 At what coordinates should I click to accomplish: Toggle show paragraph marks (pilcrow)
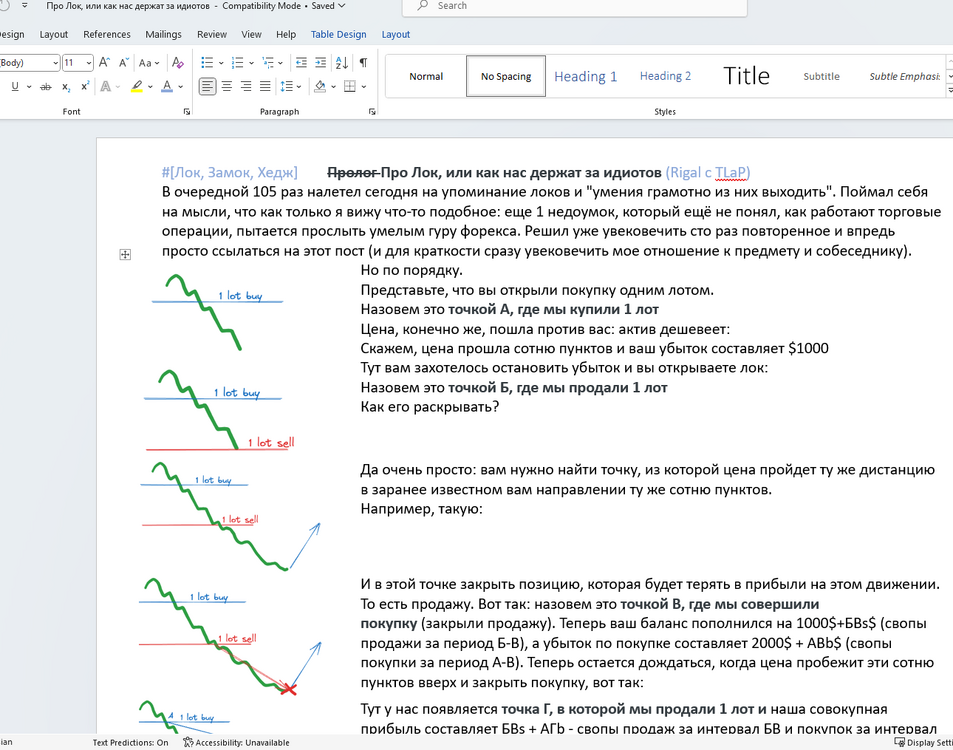(363, 63)
